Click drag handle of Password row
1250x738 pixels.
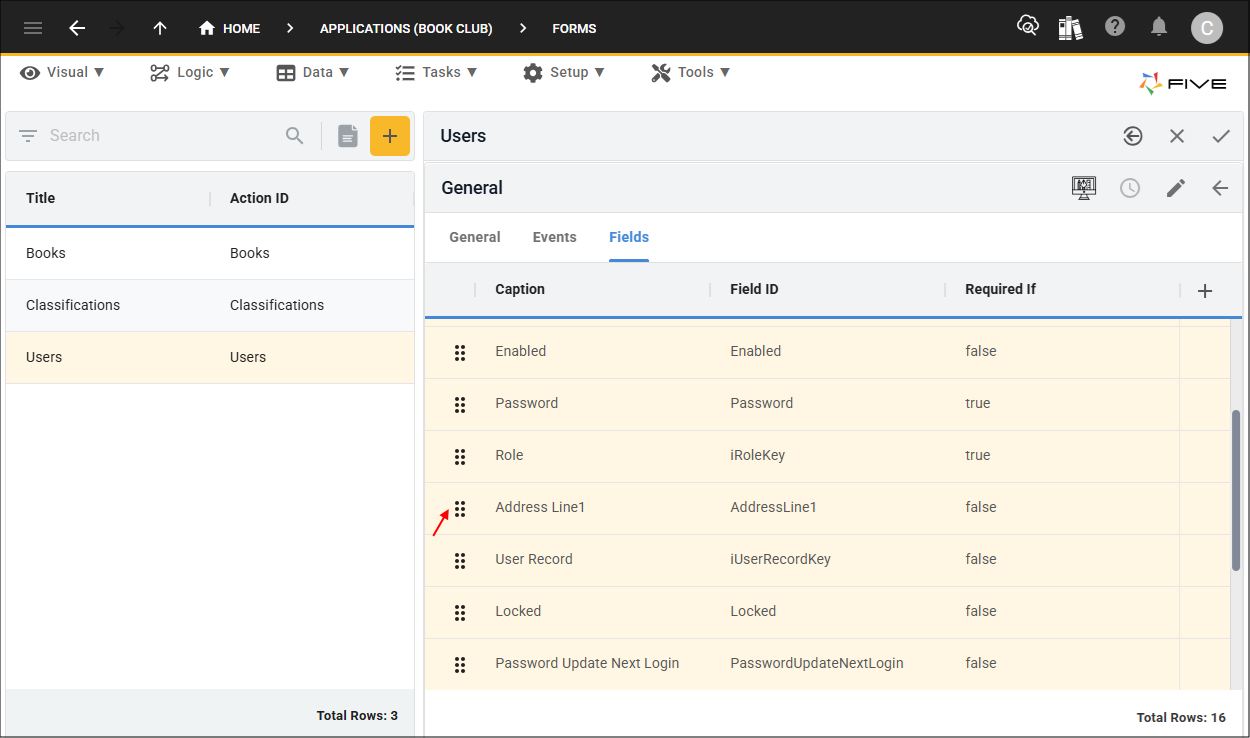460,404
